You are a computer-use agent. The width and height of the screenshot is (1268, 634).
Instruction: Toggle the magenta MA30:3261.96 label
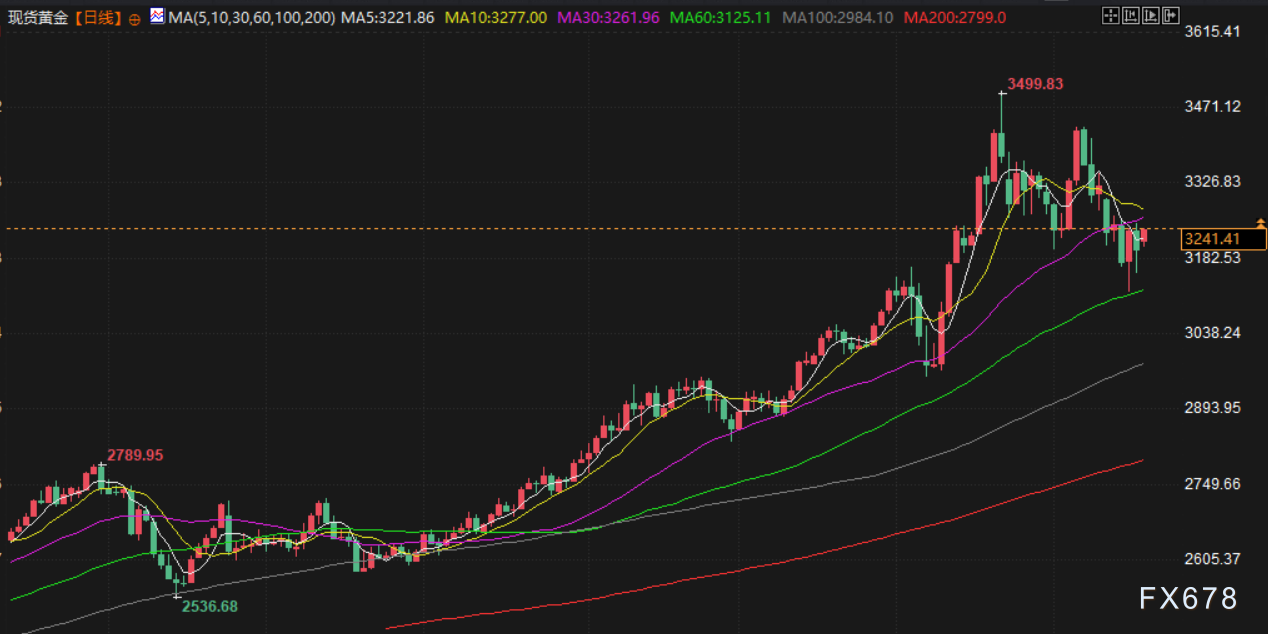(608, 18)
